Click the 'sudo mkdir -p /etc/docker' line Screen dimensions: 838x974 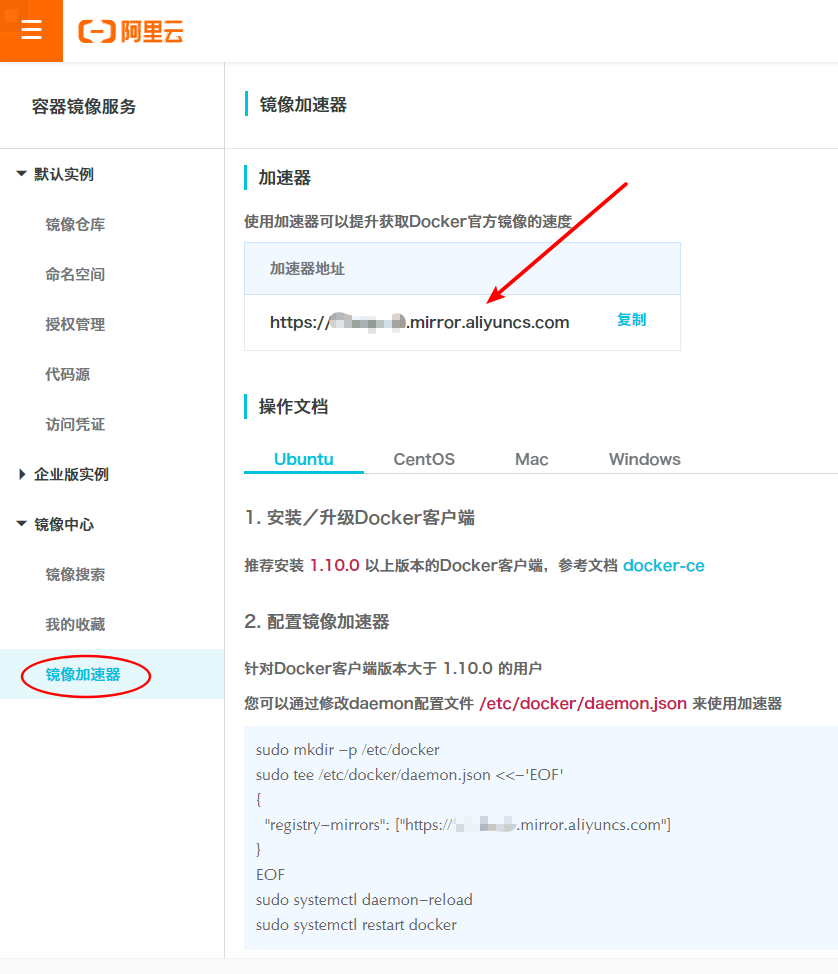[x=348, y=750]
